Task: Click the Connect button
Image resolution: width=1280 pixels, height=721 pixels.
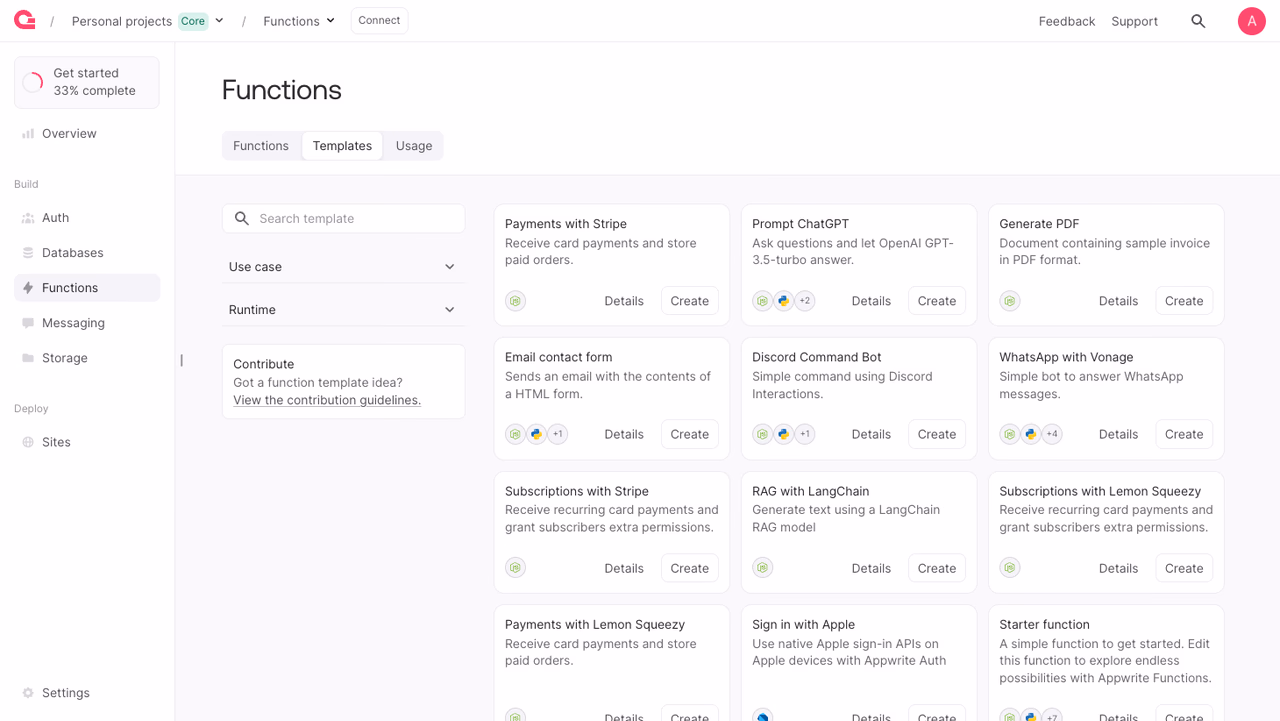Action: (x=379, y=20)
